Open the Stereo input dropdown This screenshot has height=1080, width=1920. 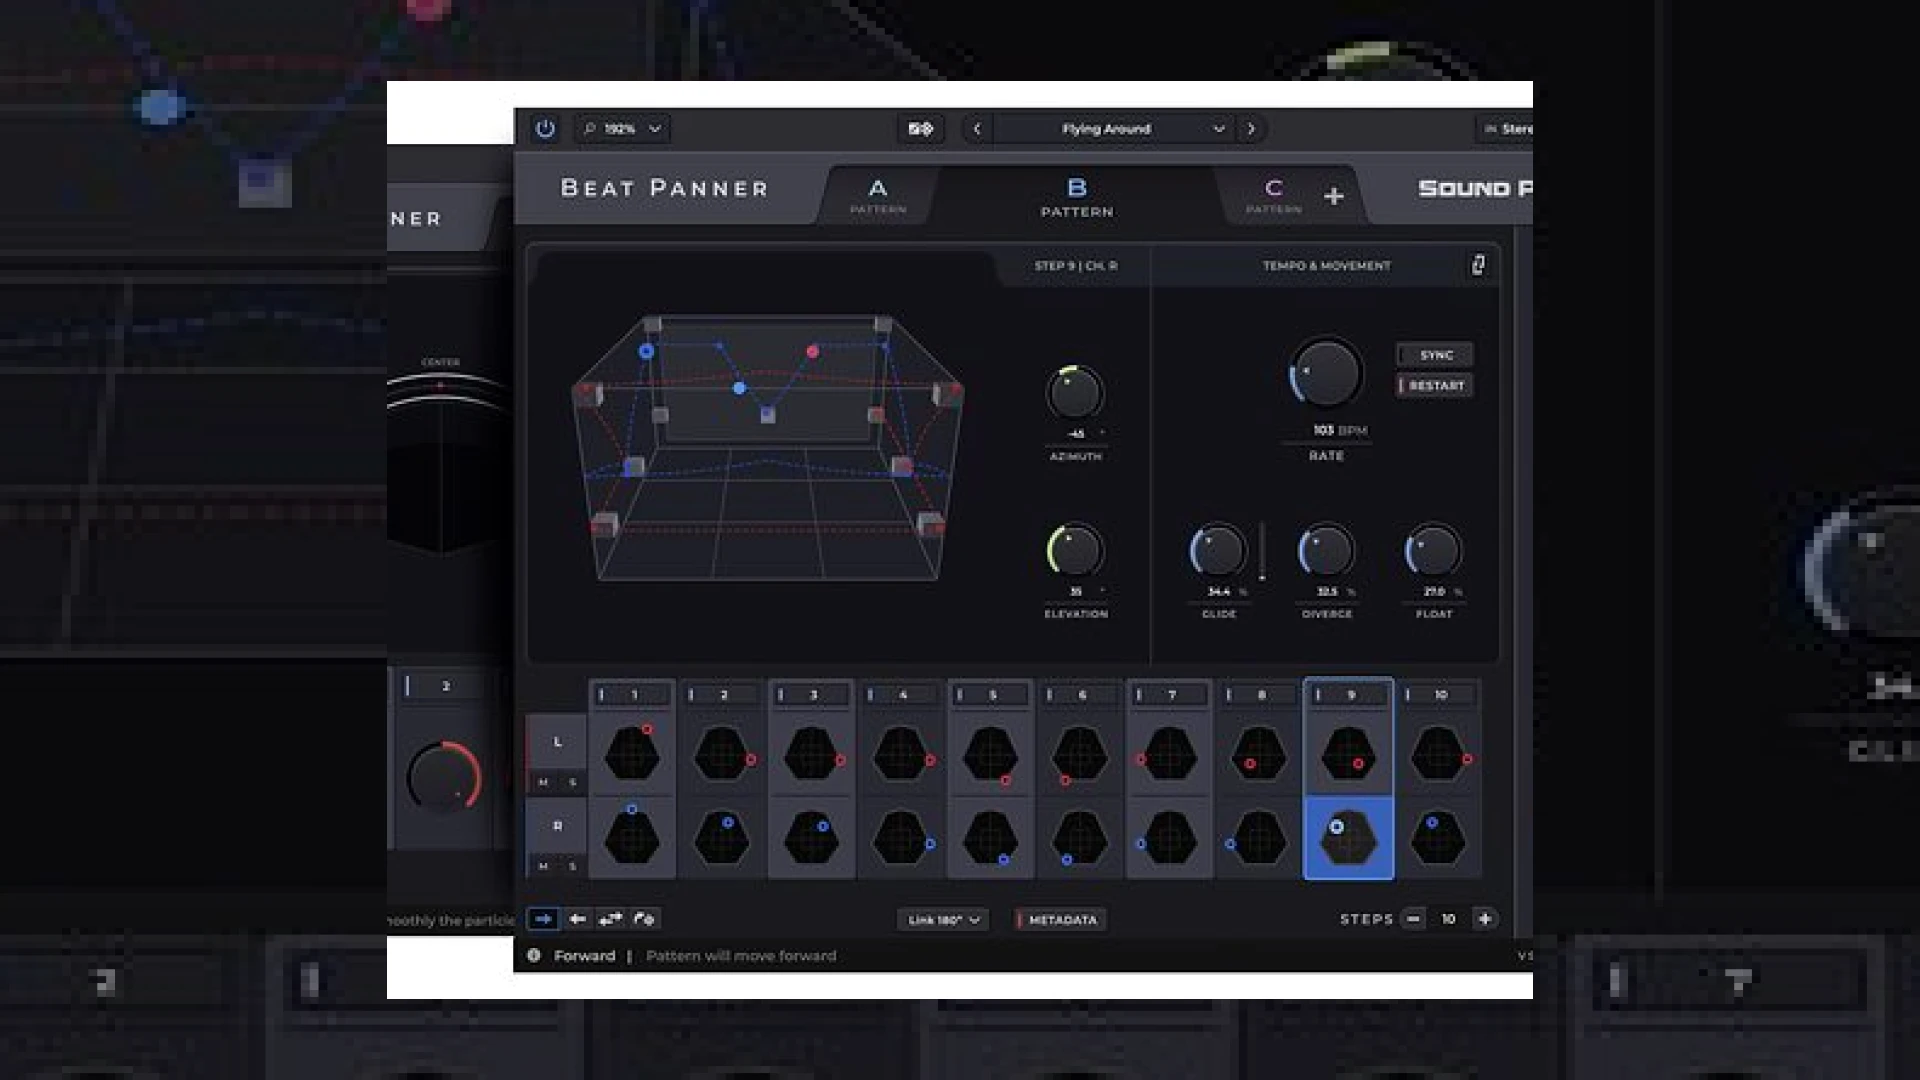(x=1505, y=129)
